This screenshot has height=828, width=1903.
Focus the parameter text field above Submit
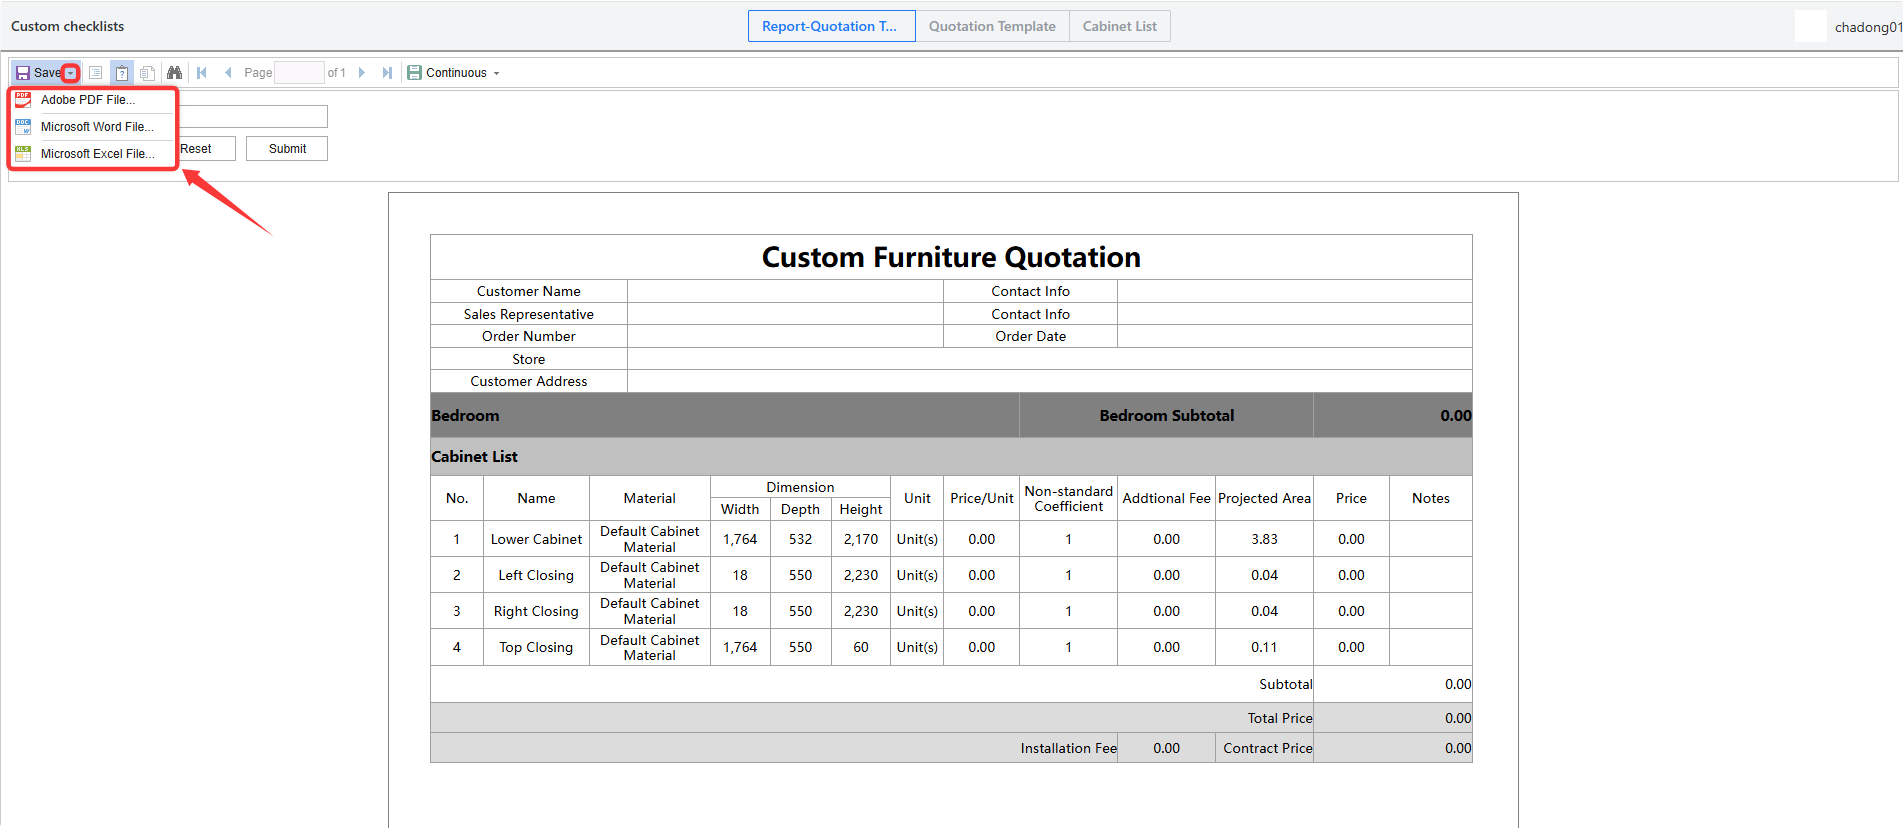click(x=252, y=116)
